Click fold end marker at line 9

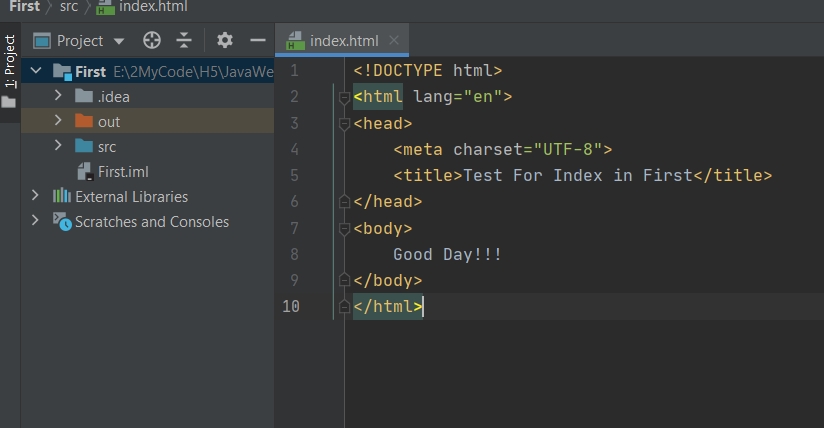[x=344, y=280]
